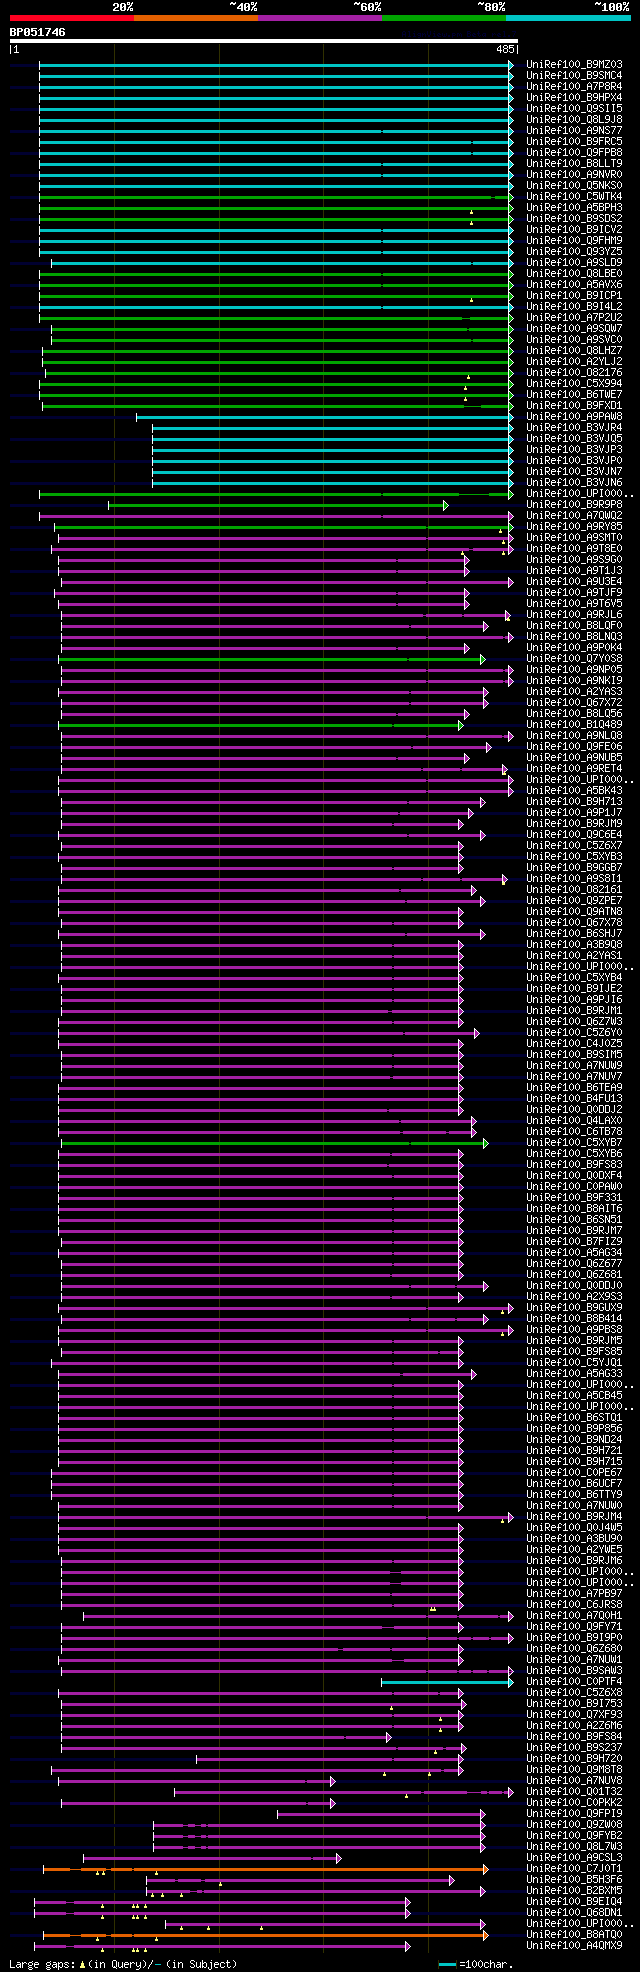Click the label UniRef100_A5AVX6

[x=574, y=285]
